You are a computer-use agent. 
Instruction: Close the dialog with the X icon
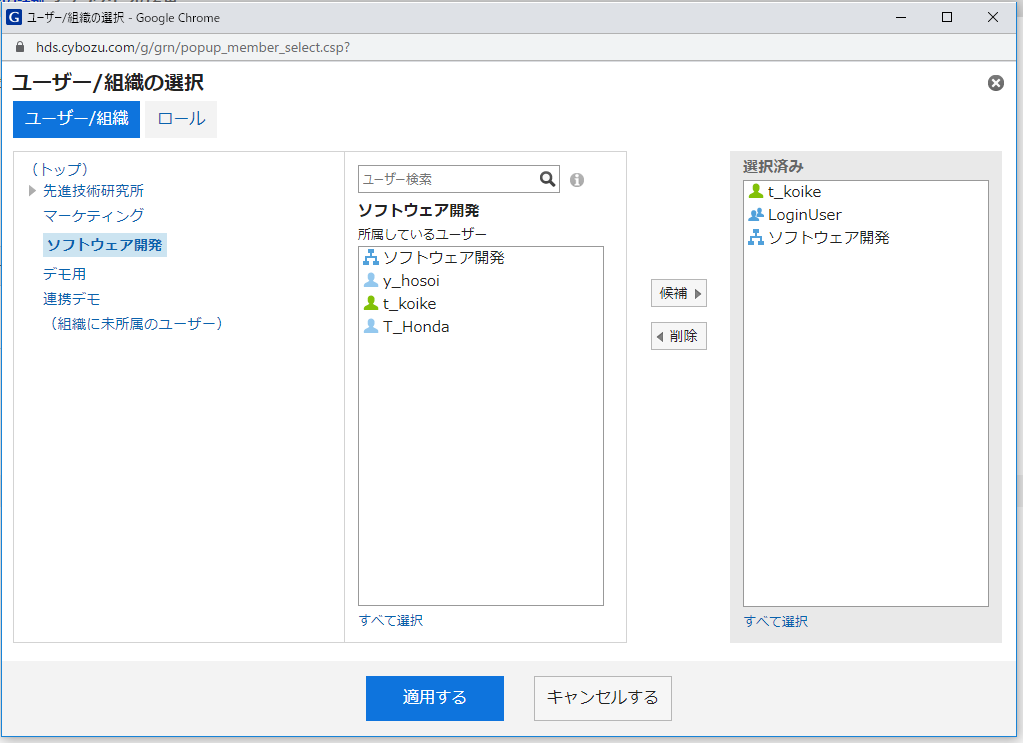995,83
